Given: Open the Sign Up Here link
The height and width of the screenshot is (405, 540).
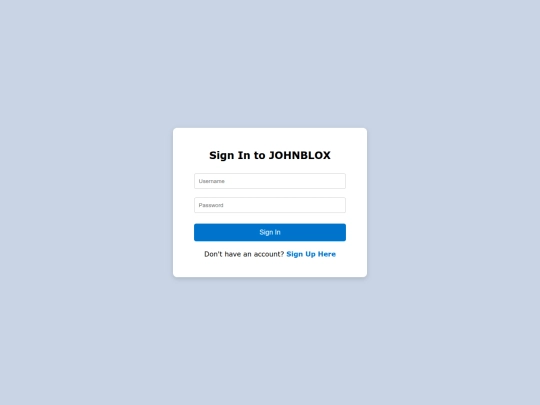Looking at the screenshot, I should pos(311,254).
